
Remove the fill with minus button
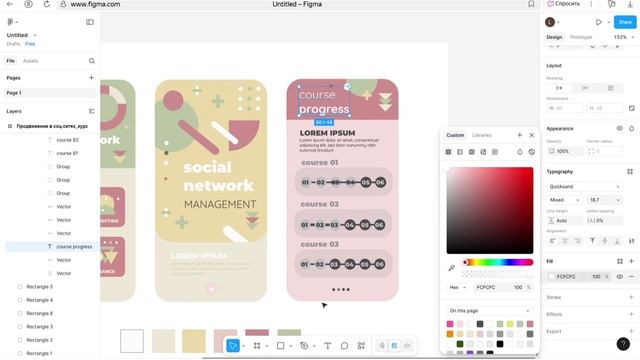(x=631, y=277)
